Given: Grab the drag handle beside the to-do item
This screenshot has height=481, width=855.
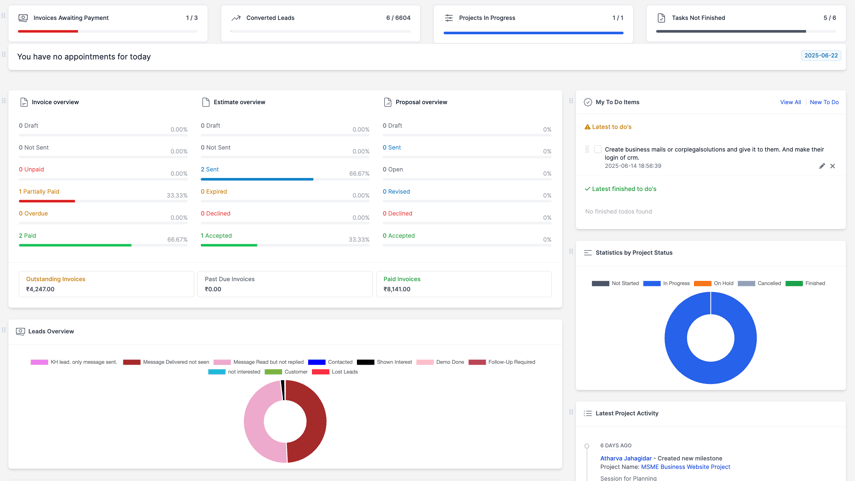Looking at the screenshot, I should 587,149.
